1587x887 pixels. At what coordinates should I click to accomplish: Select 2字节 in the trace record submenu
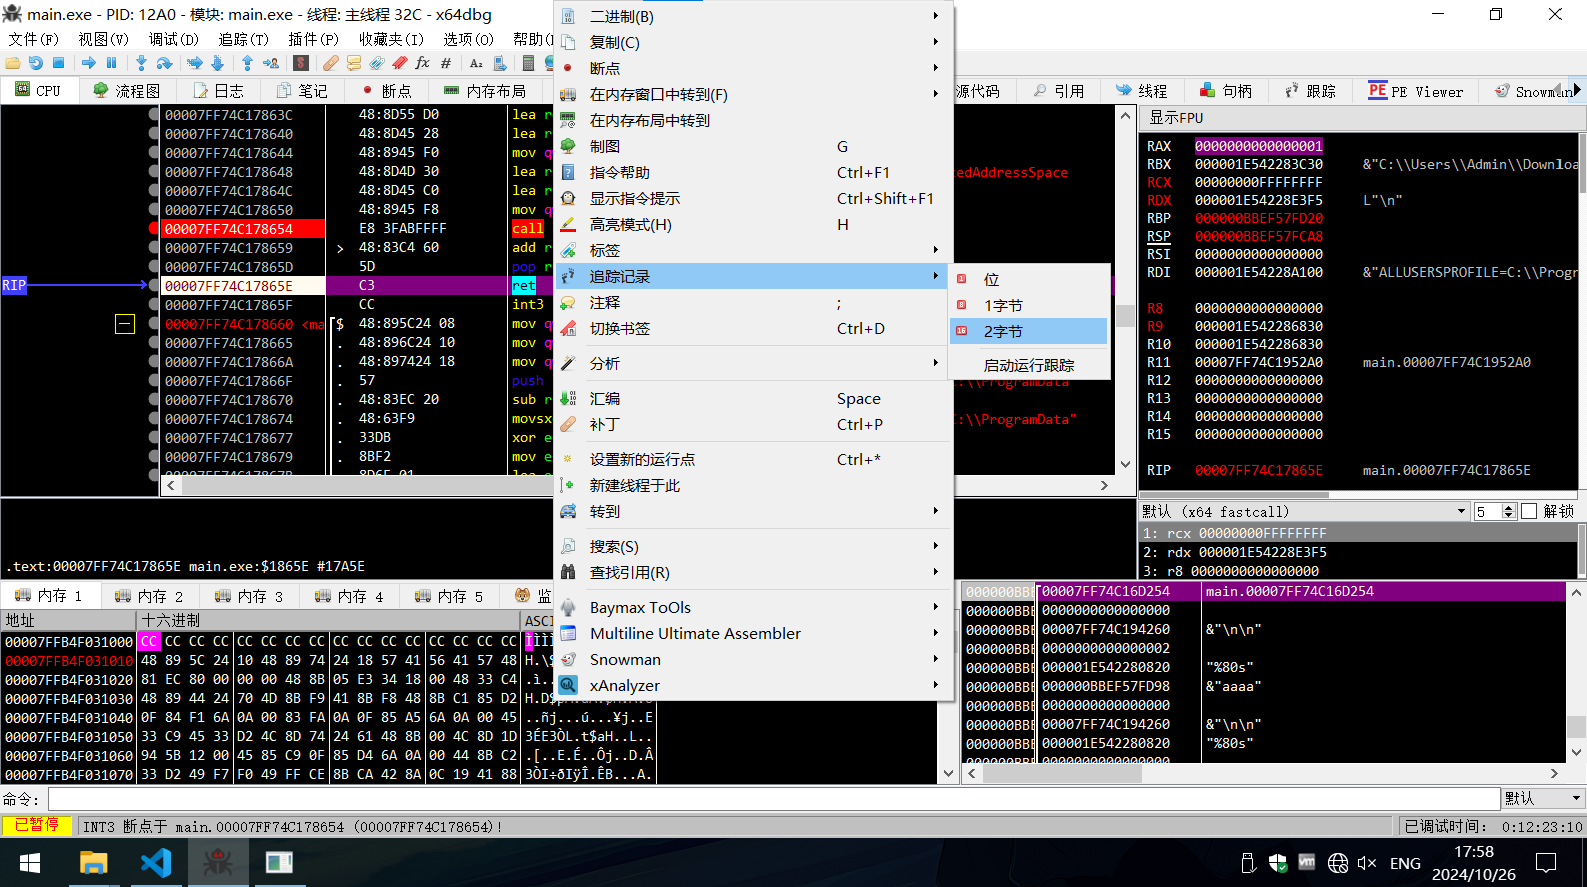coord(1029,331)
